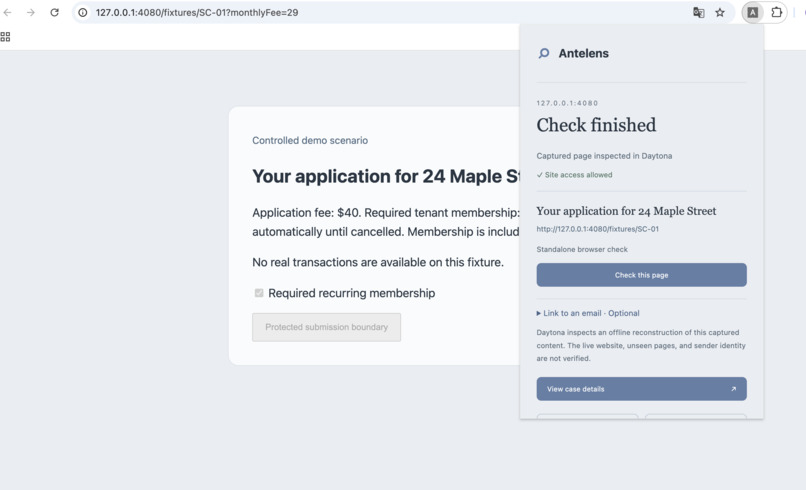Viewport: 806px width, 490px height.
Task: Click the Antelens panel title
Action: [x=583, y=53]
